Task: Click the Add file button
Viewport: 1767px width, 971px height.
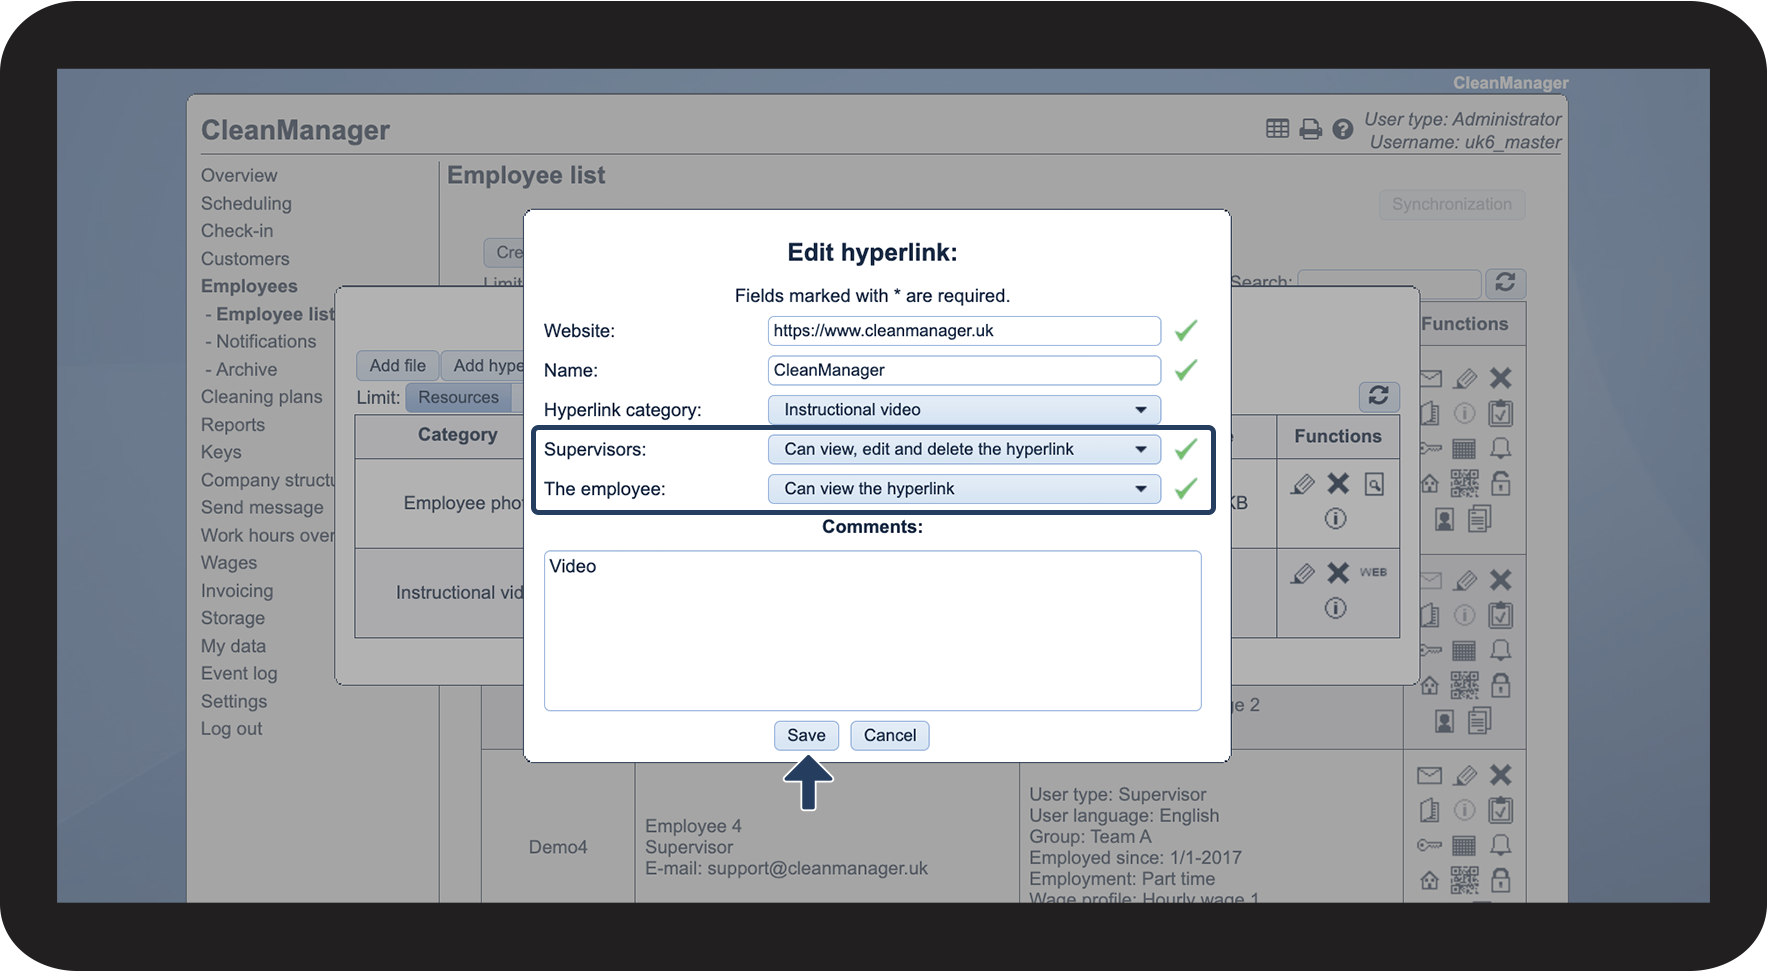Action: coord(397,366)
